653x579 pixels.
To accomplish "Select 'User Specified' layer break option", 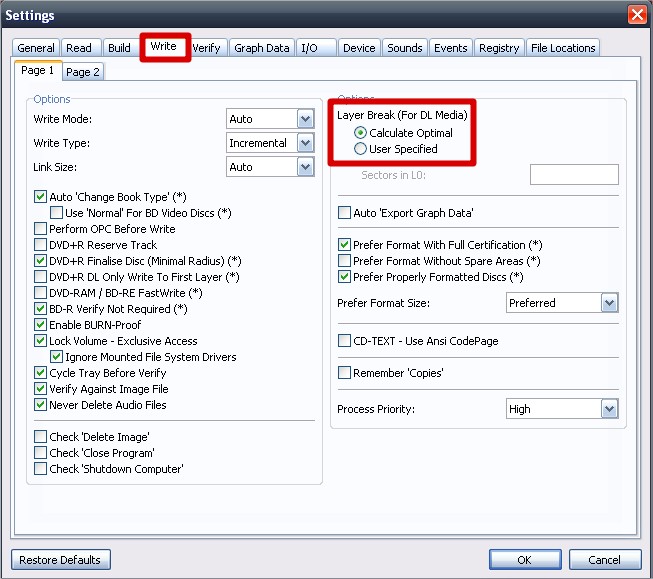I will 361,149.
